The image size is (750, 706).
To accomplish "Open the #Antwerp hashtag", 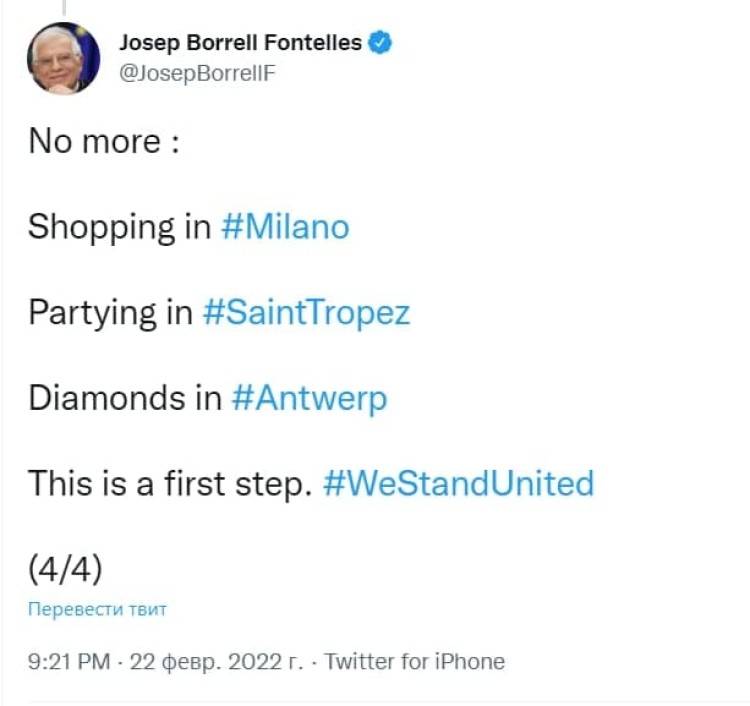I will 309,398.
